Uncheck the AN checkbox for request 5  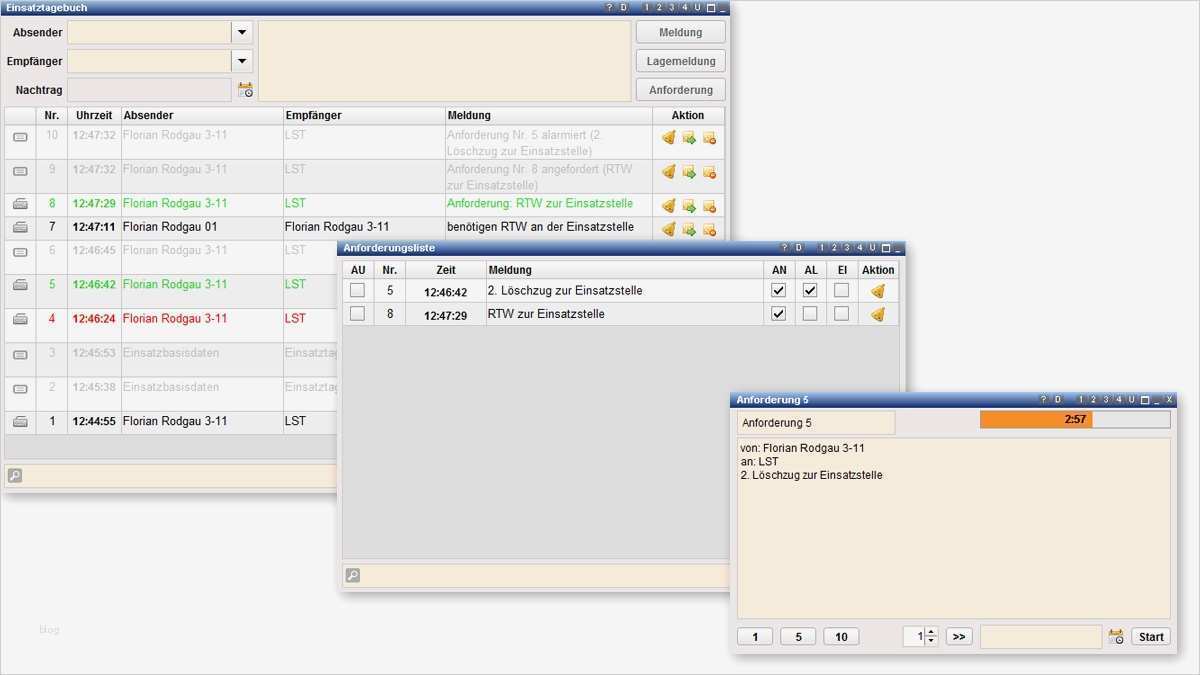click(779, 290)
